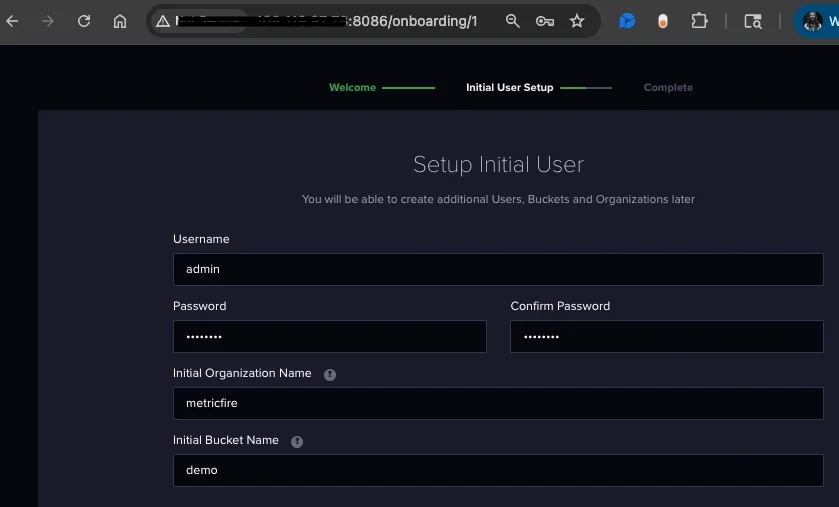Click the not-secure warning triangle icon
The height and width of the screenshot is (507, 839).
(163, 21)
